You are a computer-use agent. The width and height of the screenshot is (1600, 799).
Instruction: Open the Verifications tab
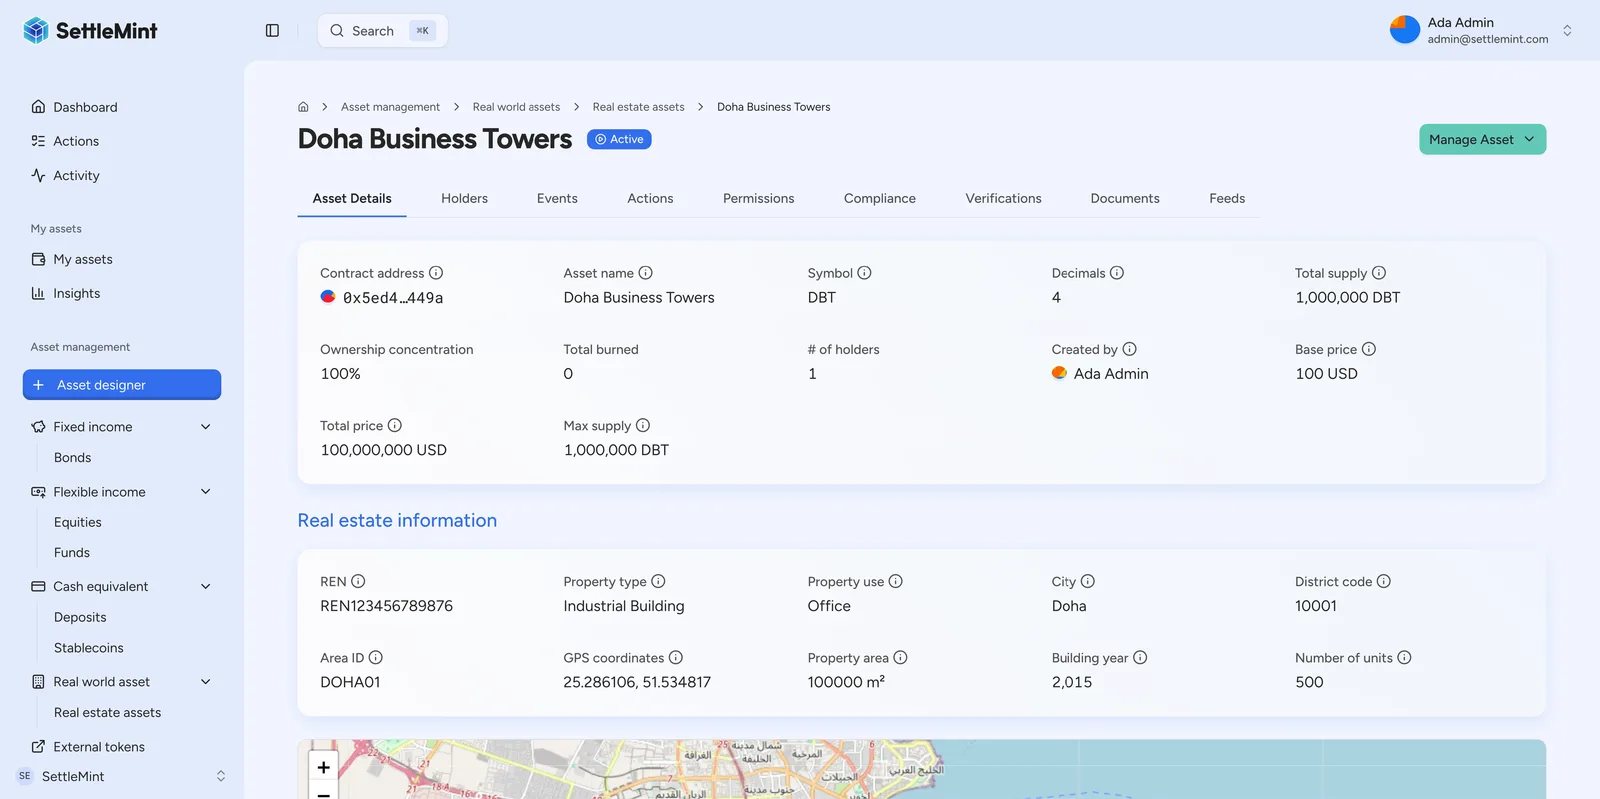[1003, 198]
